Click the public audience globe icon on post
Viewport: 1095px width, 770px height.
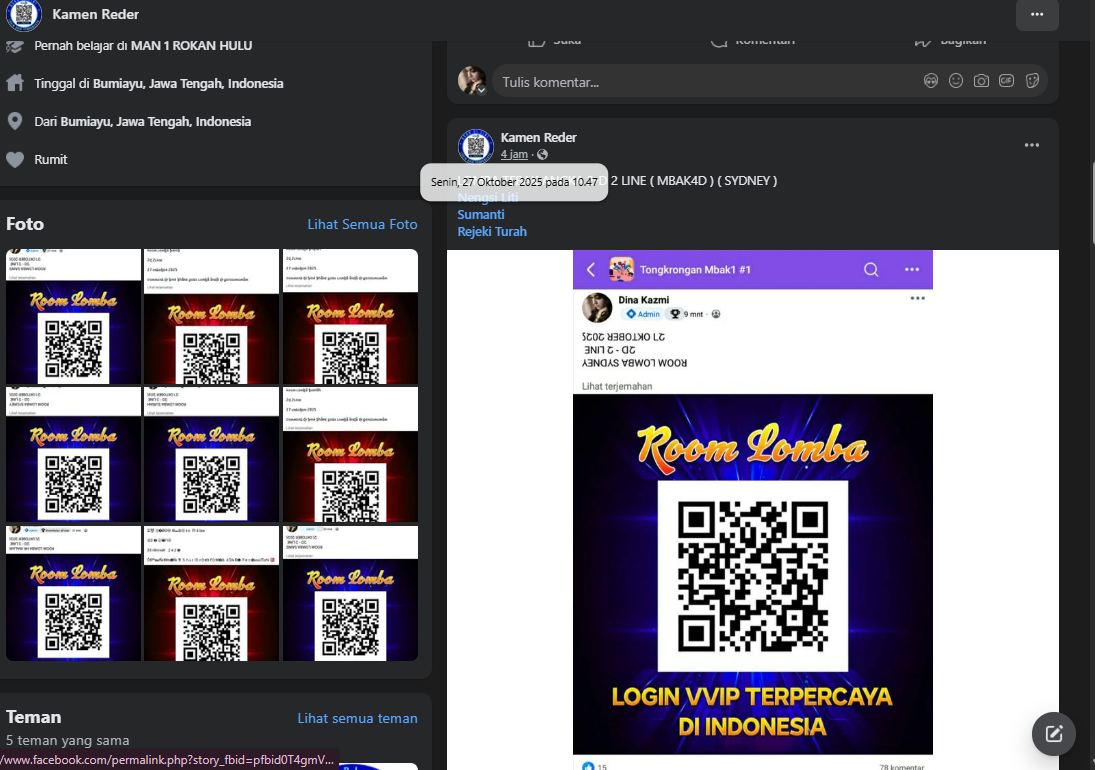543,154
